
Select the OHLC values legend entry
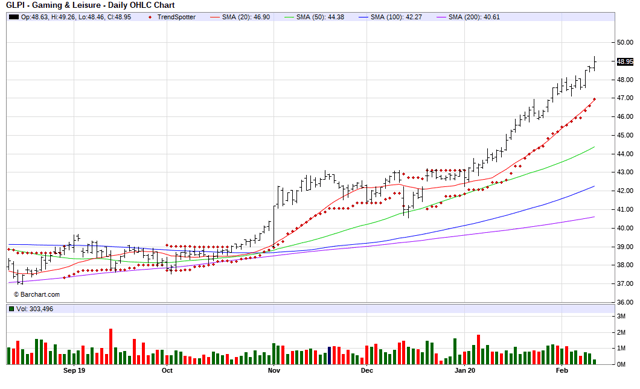(x=76, y=17)
